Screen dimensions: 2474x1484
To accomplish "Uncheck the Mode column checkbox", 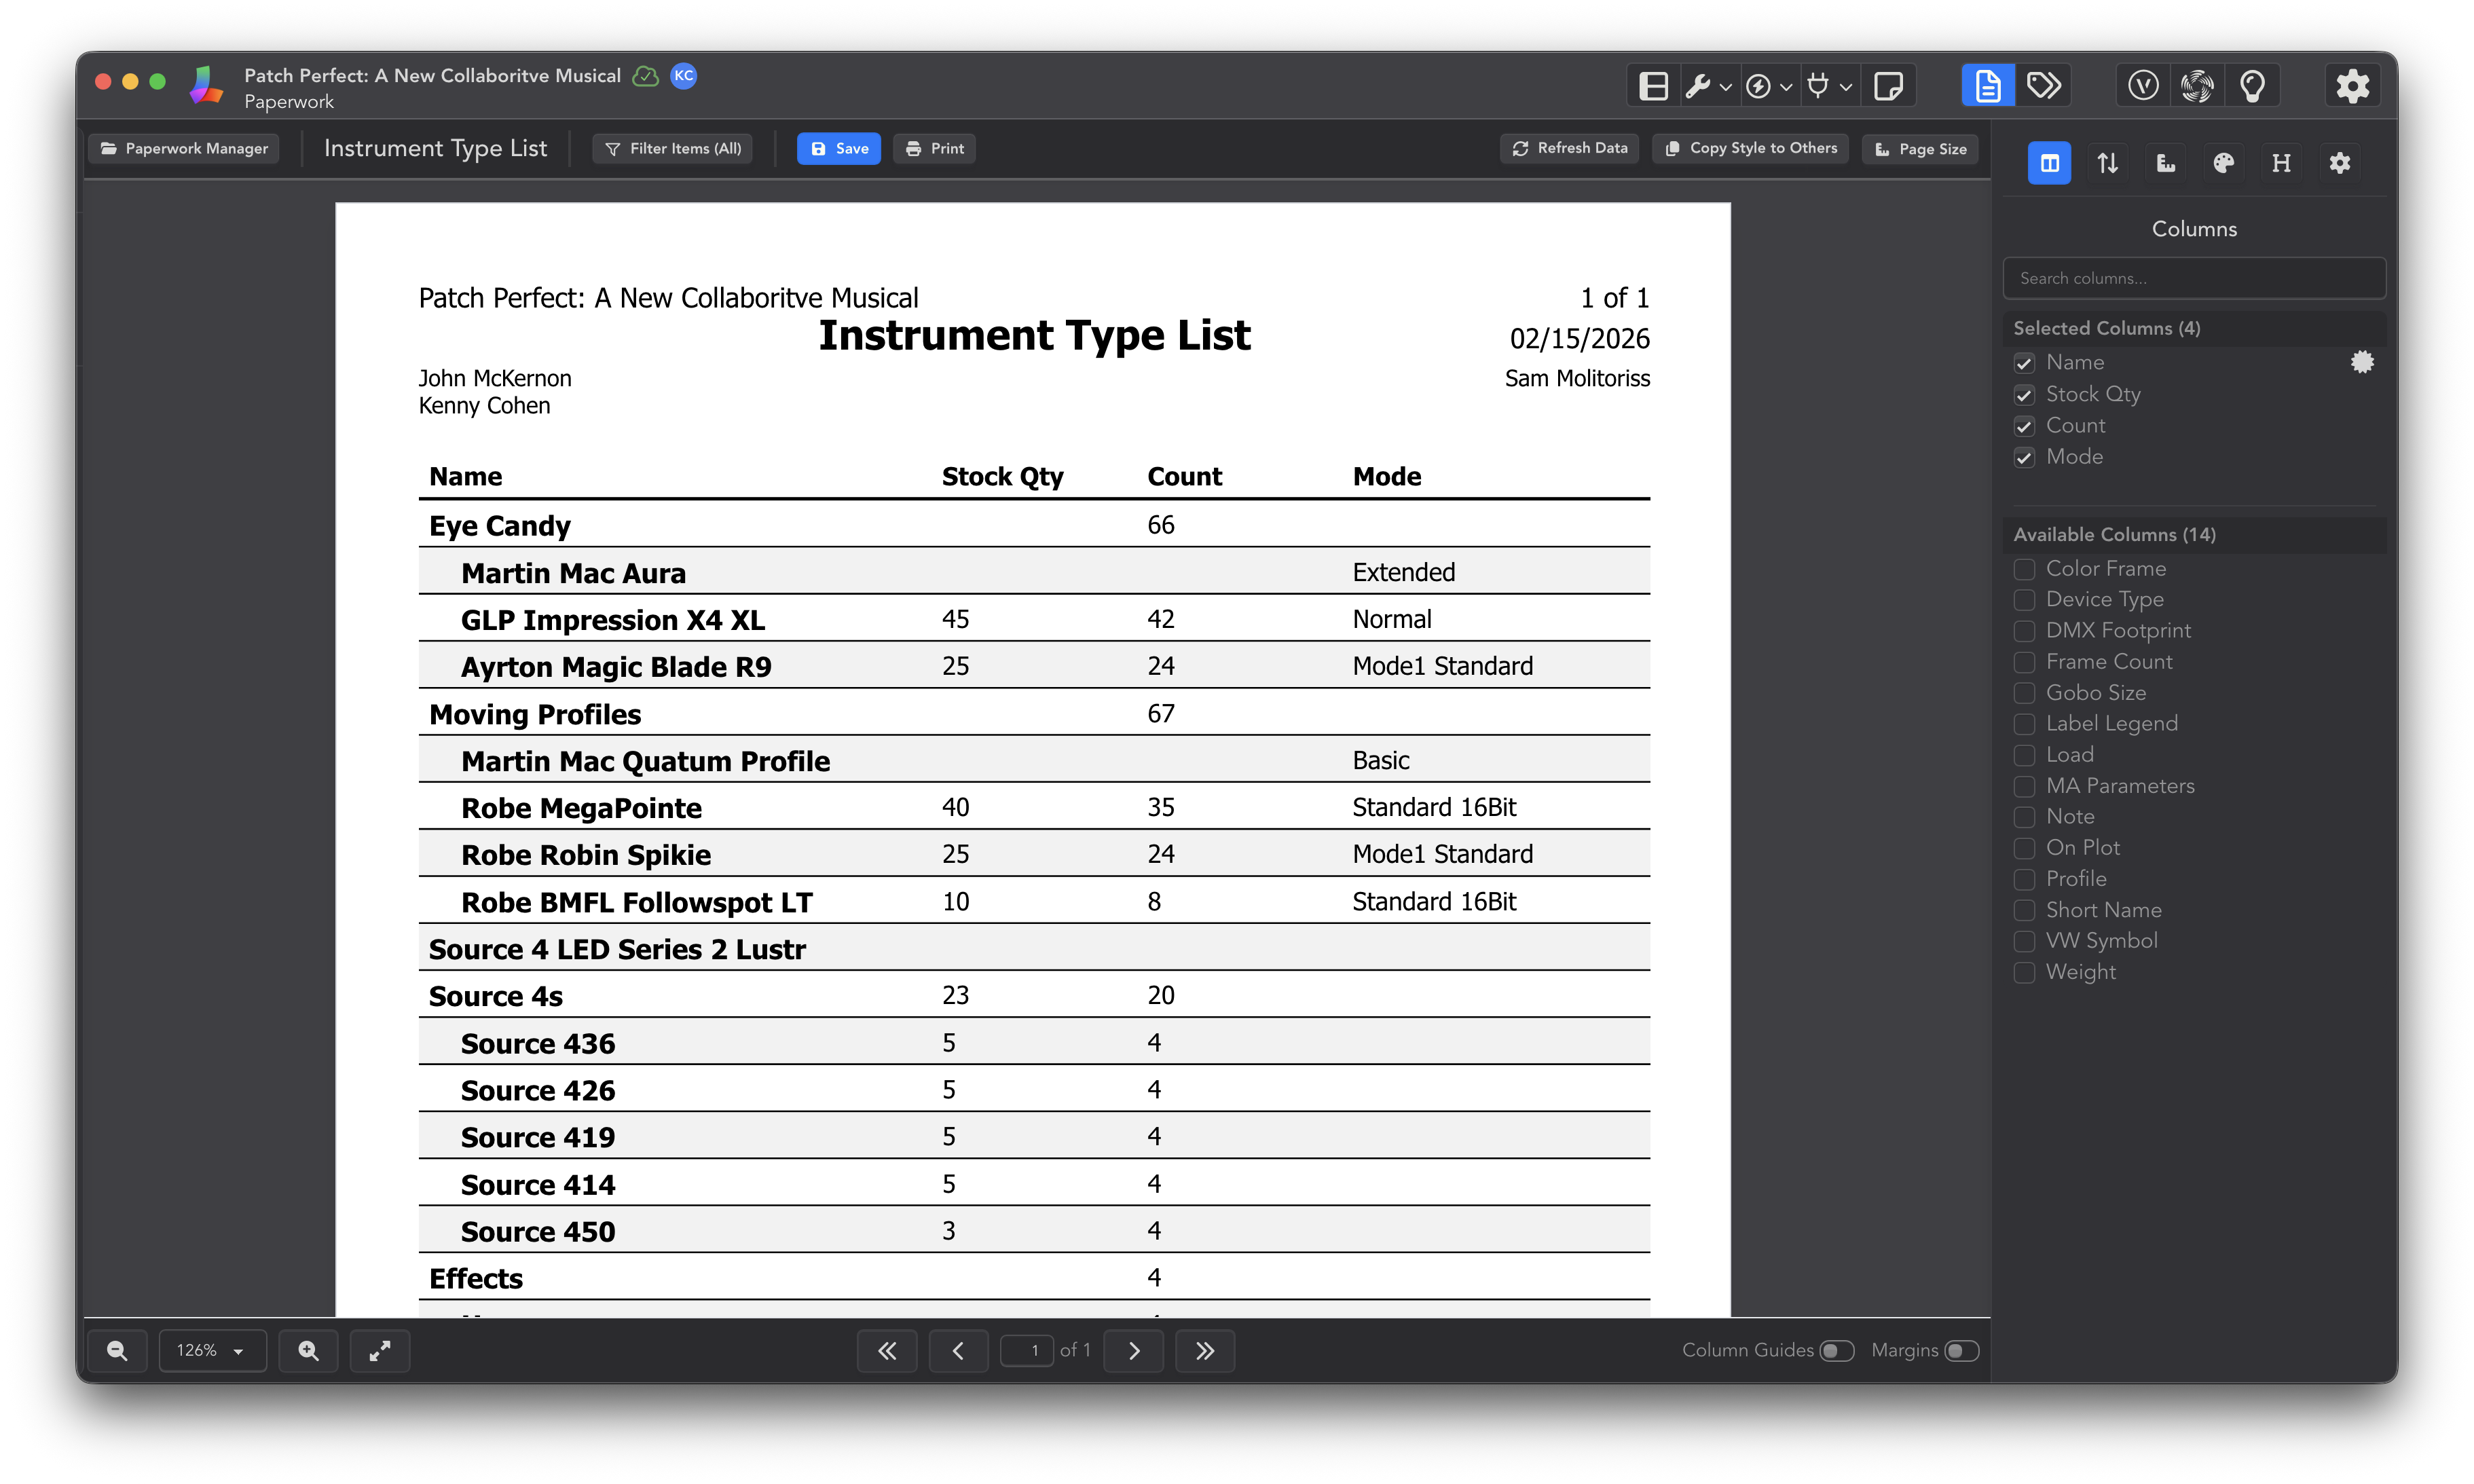I will tap(2024, 457).
